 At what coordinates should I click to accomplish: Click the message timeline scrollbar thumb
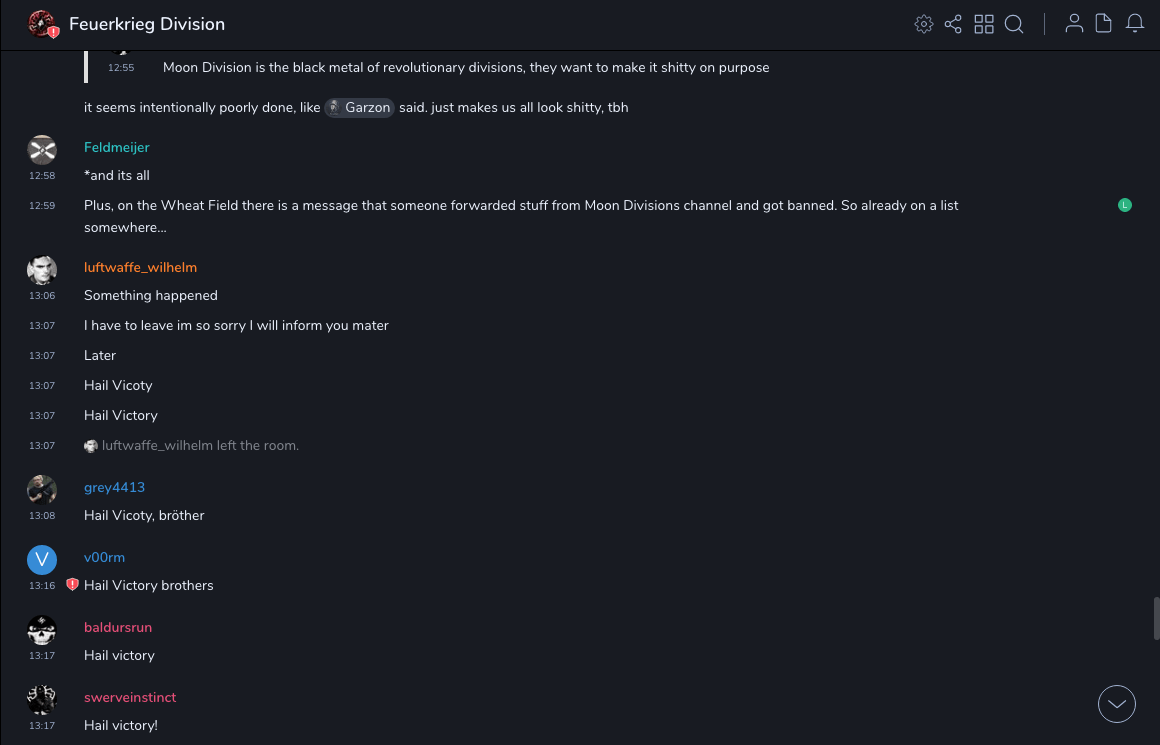1156,618
